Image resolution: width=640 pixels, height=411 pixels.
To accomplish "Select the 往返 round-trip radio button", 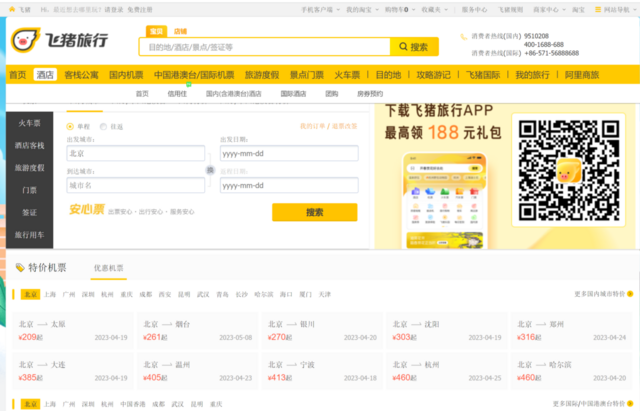I will 103,127.
